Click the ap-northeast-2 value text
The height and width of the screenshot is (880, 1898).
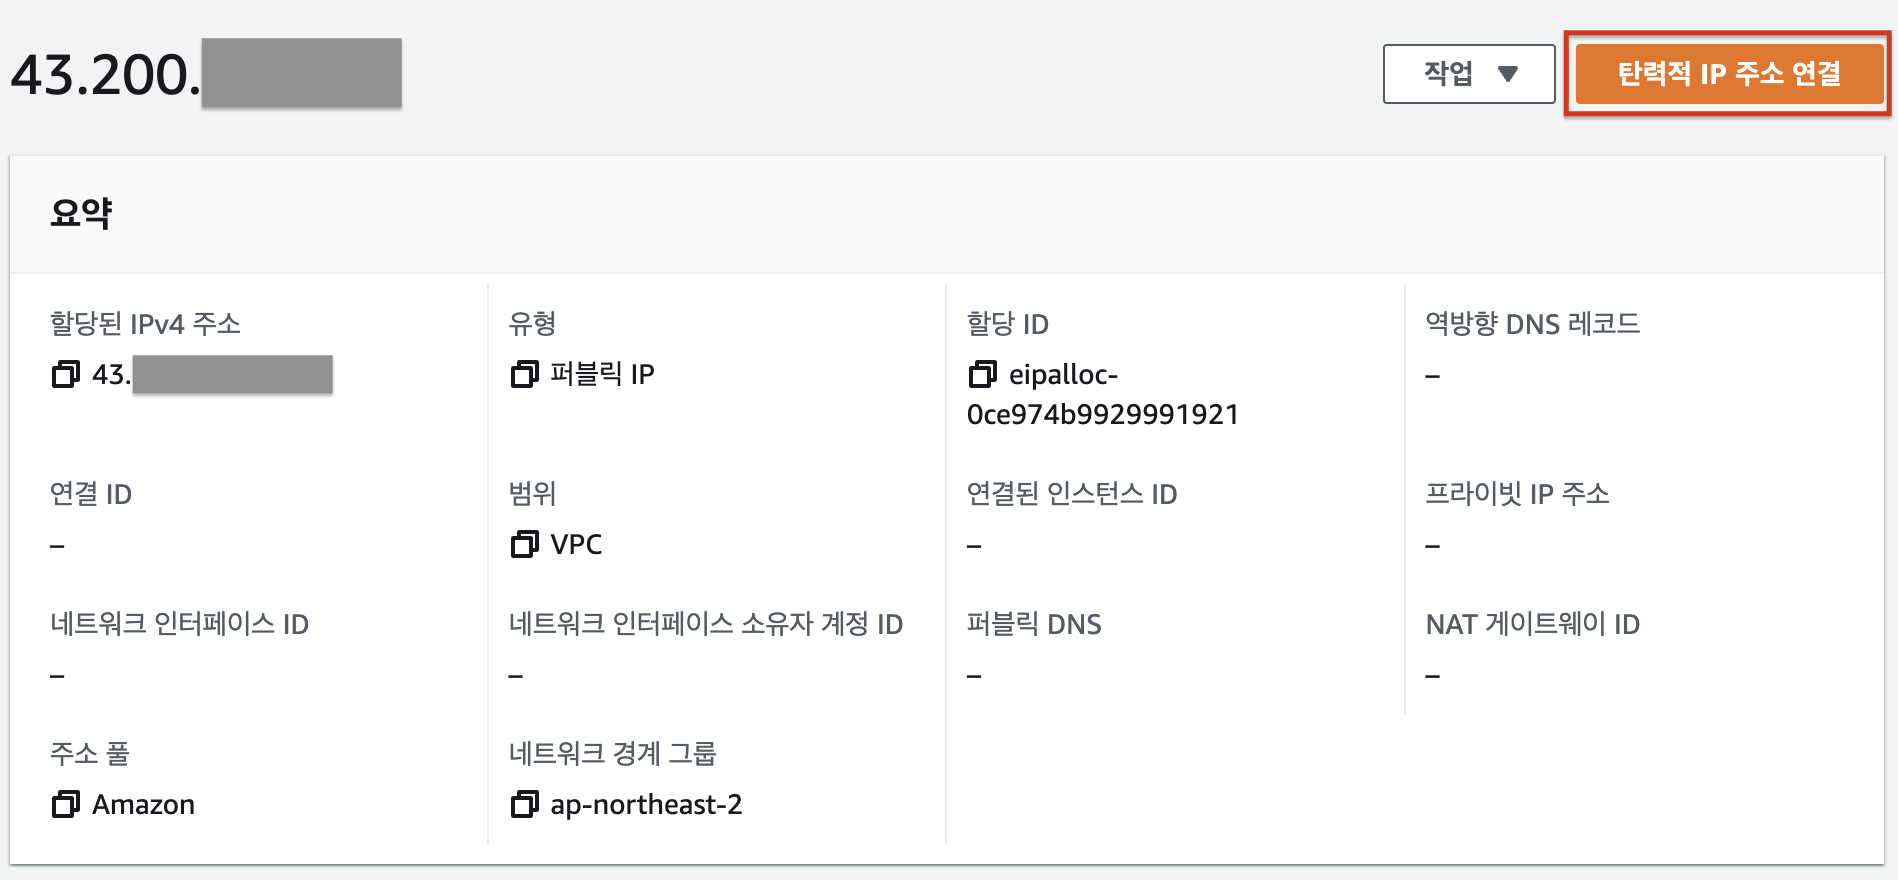point(646,805)
